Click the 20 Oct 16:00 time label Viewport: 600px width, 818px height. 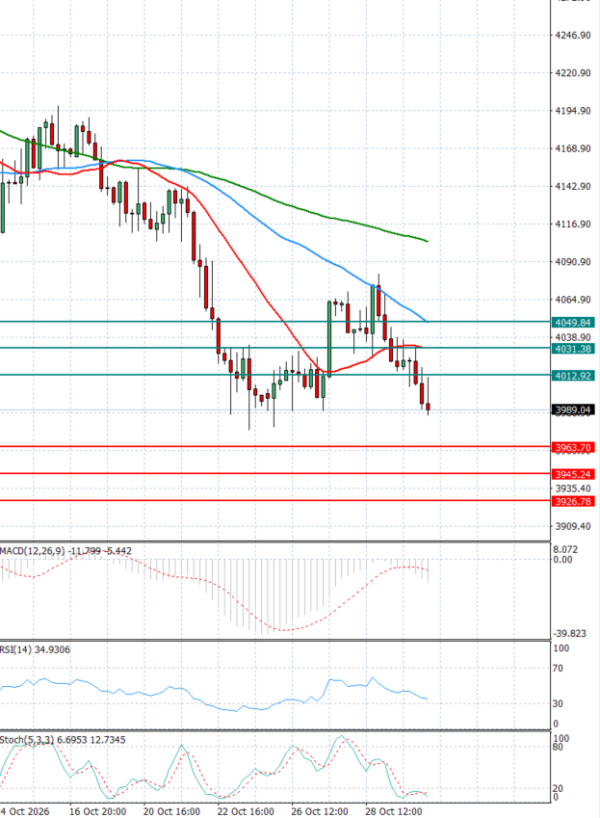tap(172, 812)
